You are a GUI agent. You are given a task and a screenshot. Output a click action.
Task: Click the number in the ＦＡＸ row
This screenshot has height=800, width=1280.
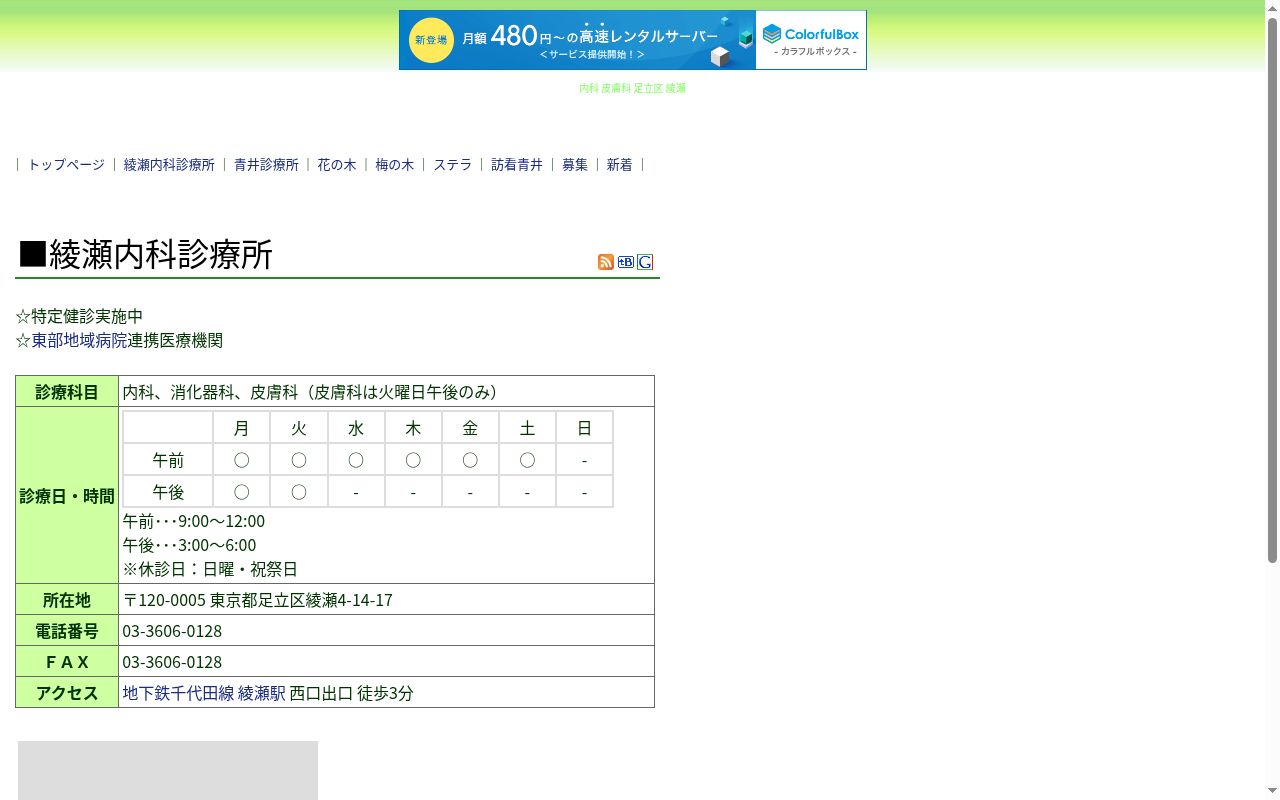pos(172,662)
